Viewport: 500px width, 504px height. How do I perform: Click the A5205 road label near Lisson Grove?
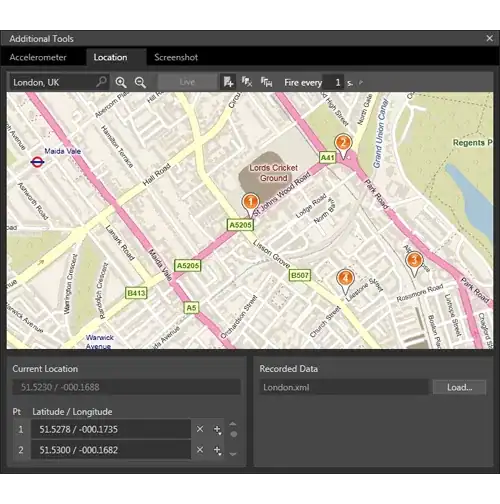(240, 225)
